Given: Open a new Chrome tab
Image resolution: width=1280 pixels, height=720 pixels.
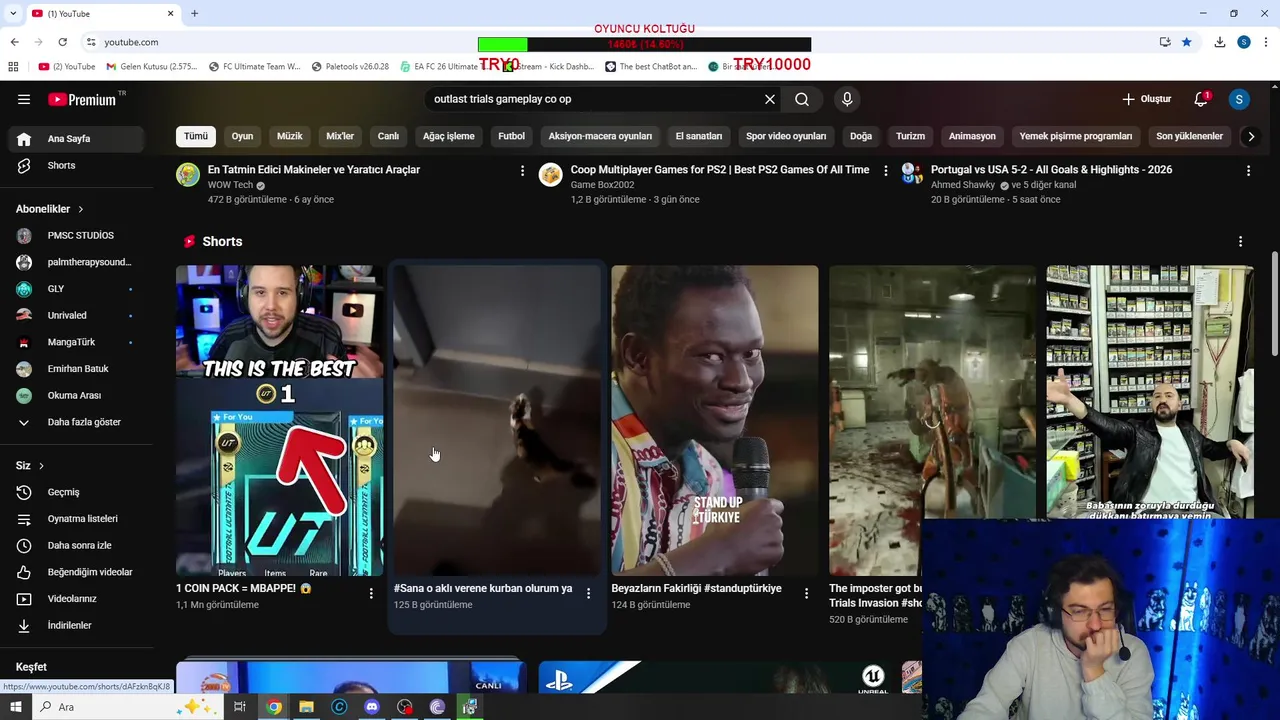Looking at the screenshot, I should tap(194, 13).
